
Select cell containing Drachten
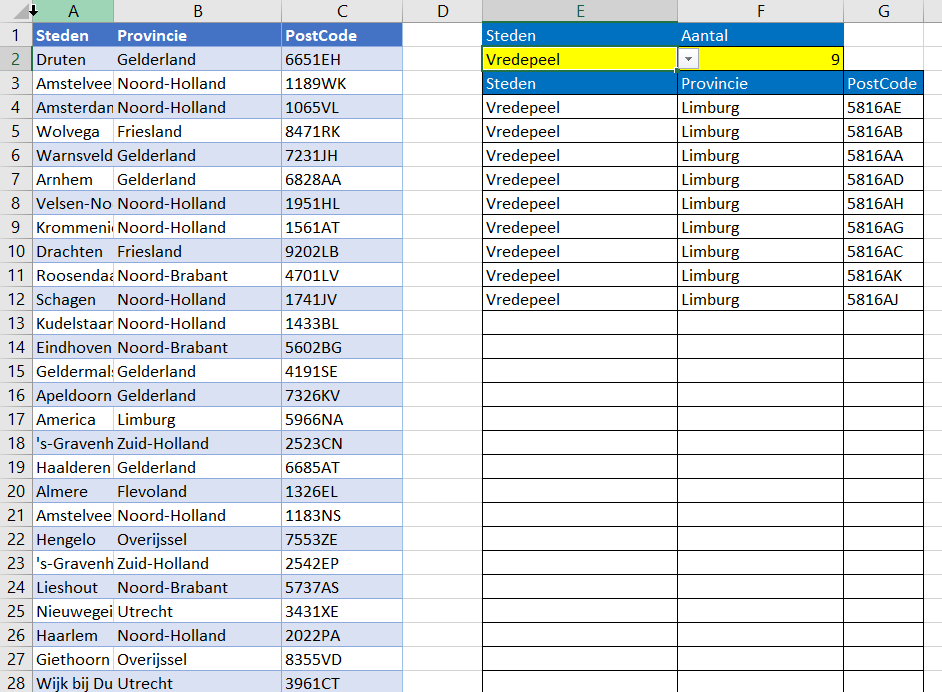click(73, 251)
